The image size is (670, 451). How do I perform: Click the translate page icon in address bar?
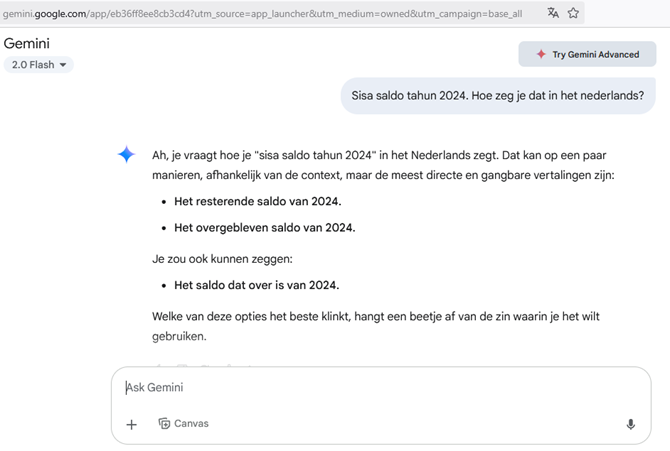pos(553,13)
